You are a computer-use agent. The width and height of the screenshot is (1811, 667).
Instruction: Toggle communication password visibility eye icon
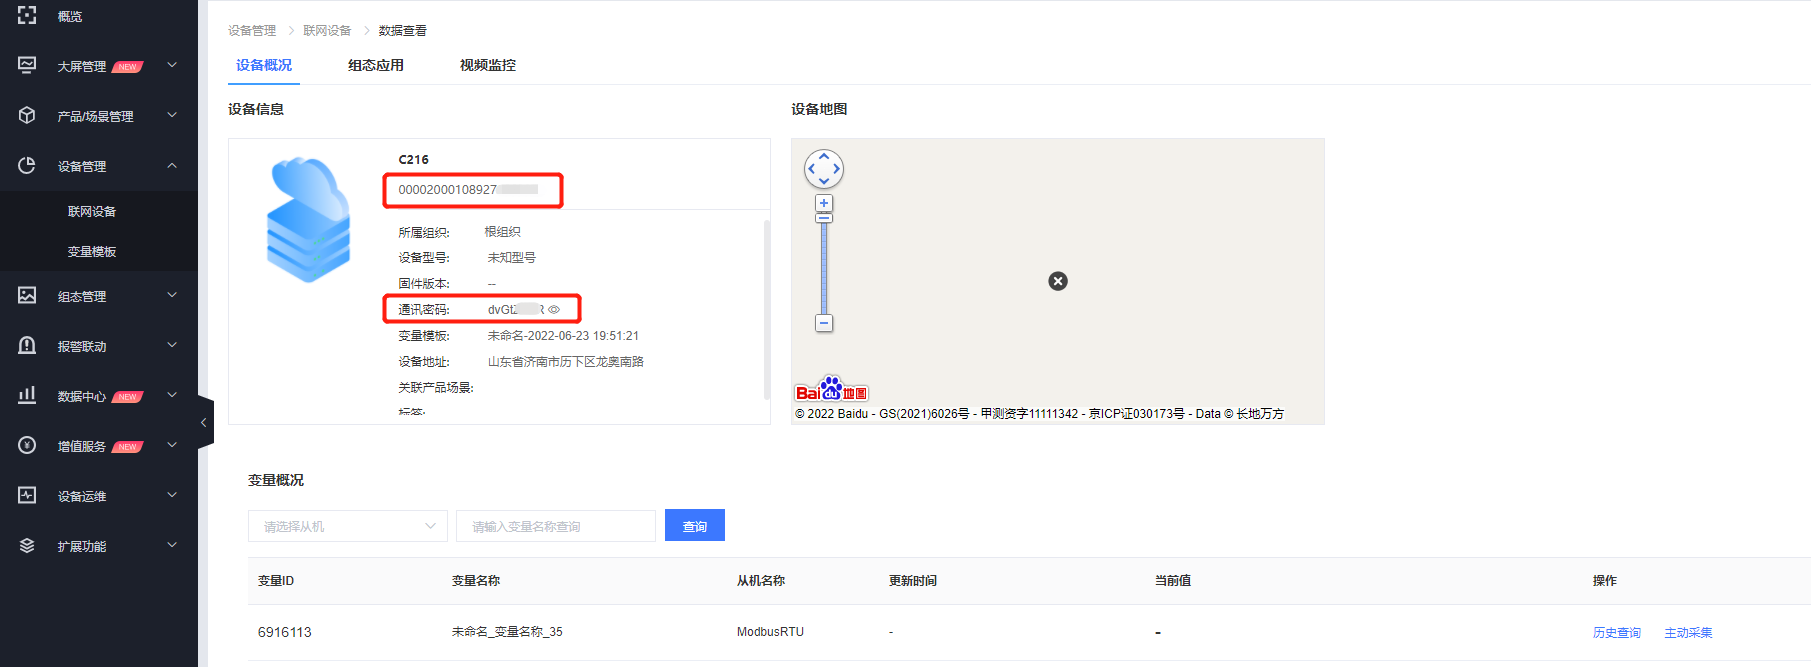coord(554,310)
